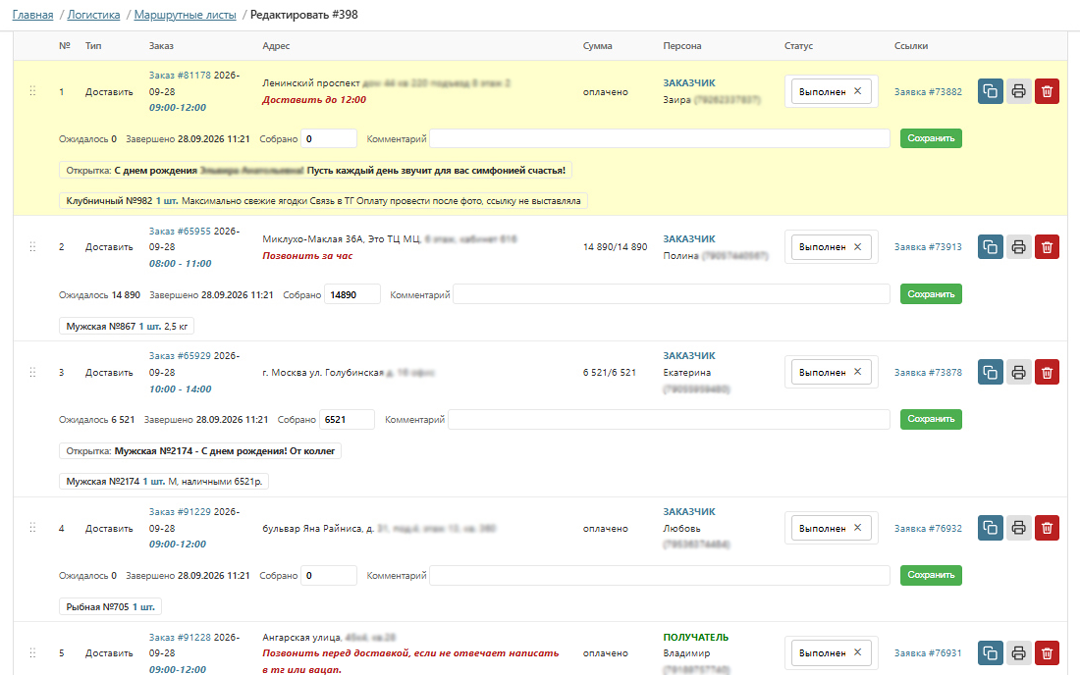The image size is (1080, 675).
Task: Delete the row with Заявка #73882
Action: (1047, 92)
